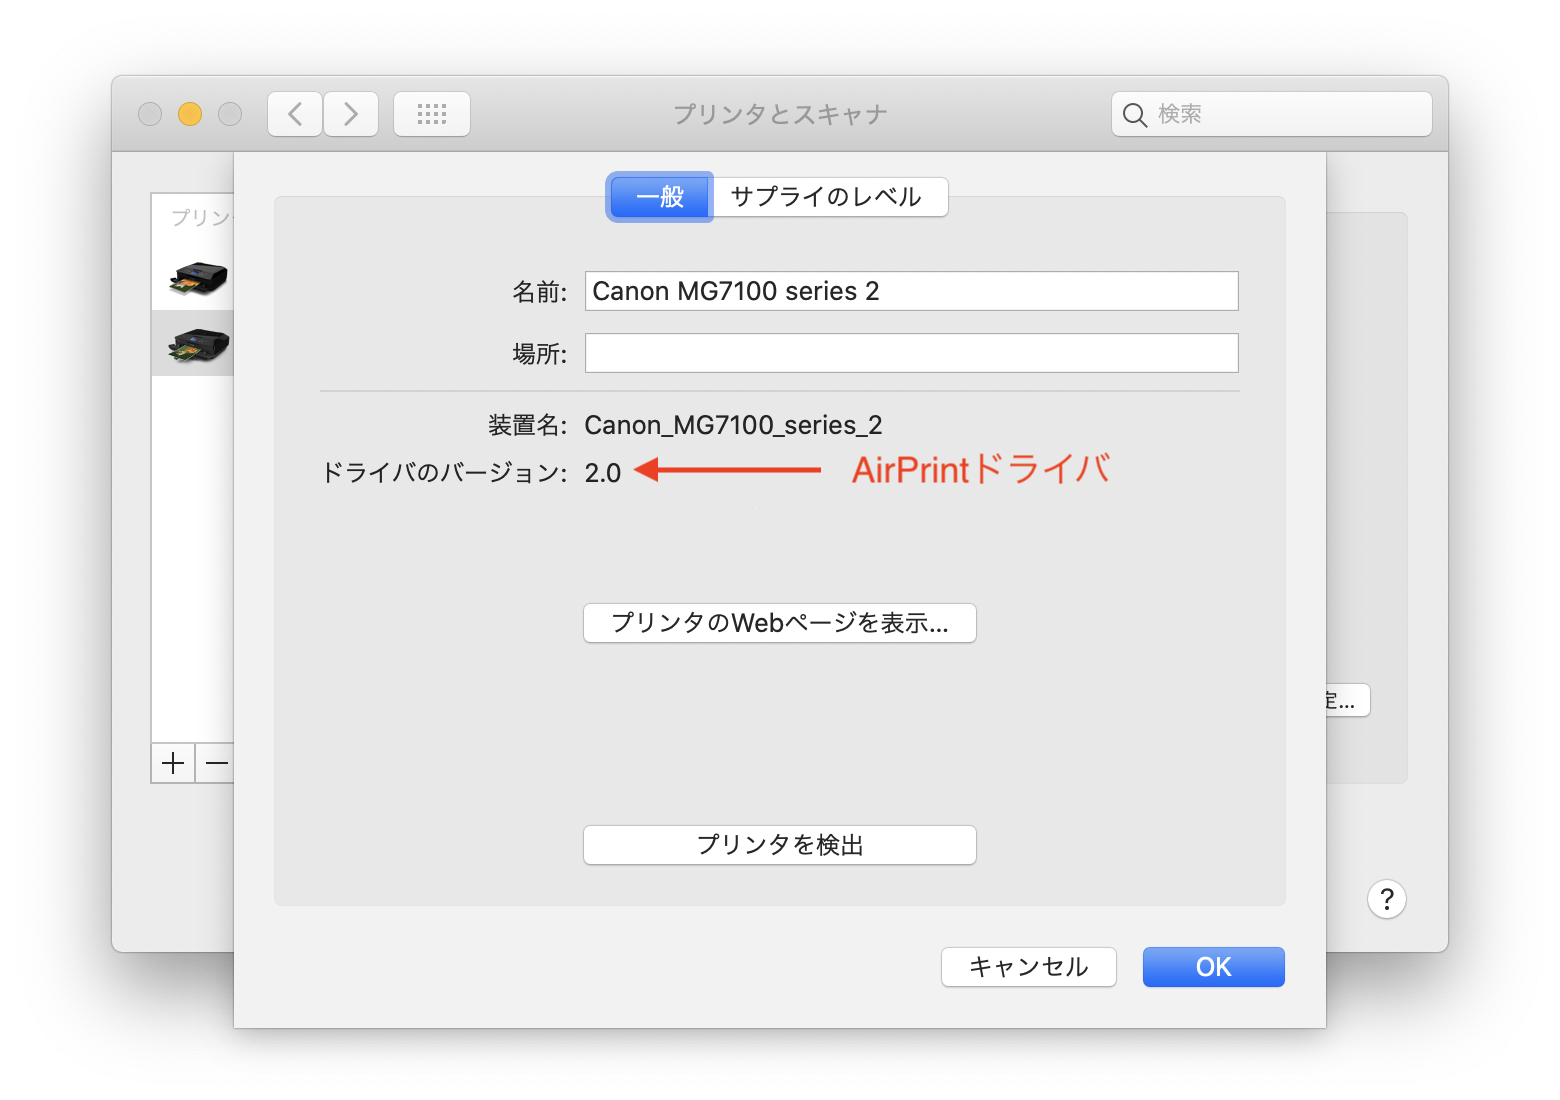Add a printer with the plus button
Viewport: 1560px width, 1100px height.
coord(173,763)
